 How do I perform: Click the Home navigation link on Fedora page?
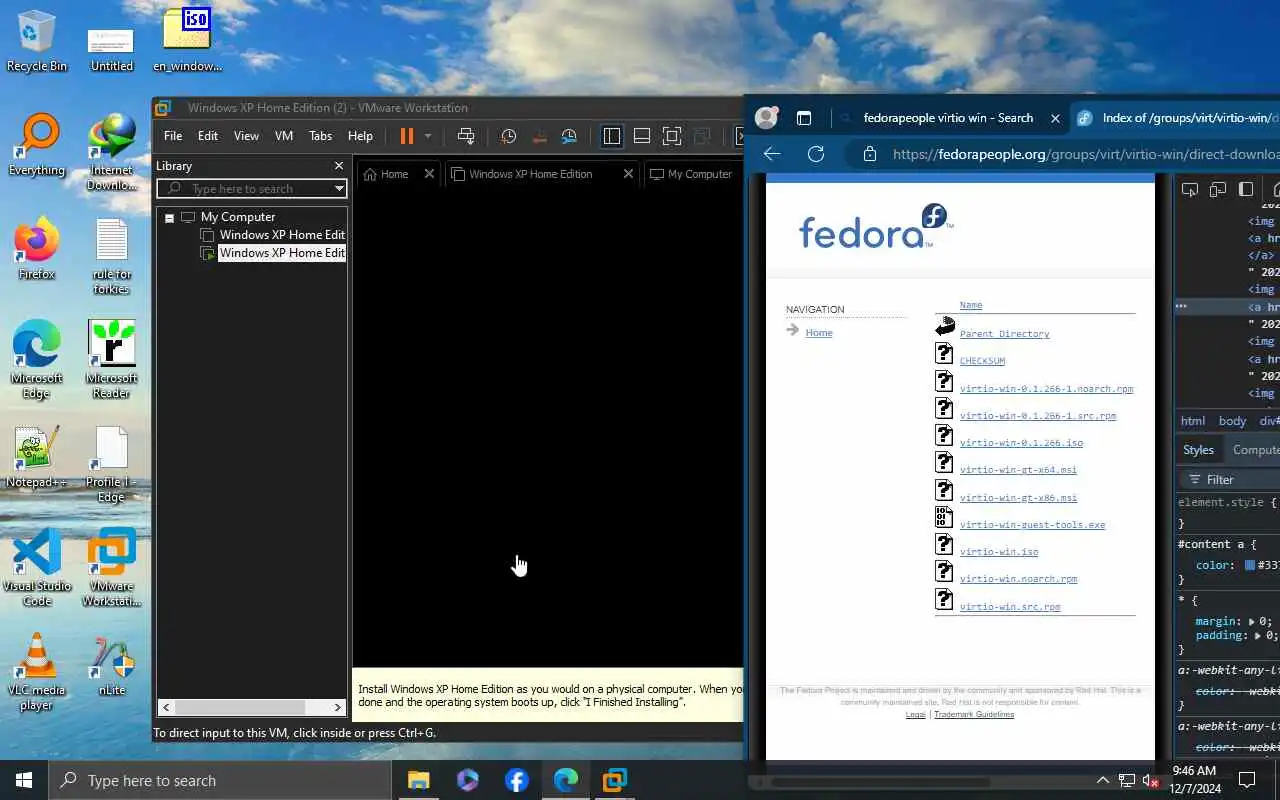(819, 333)
